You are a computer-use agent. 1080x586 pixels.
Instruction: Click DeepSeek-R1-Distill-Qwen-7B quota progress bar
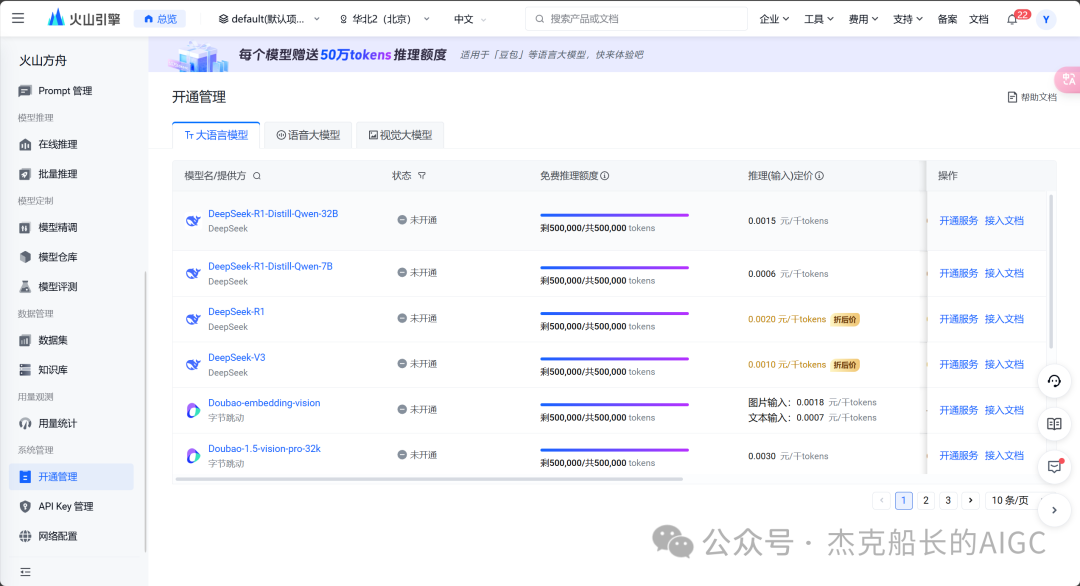[614, 268]
